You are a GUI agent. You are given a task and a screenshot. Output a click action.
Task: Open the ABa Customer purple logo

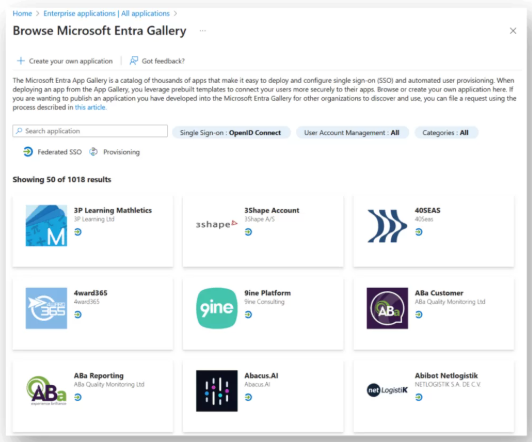387,308
